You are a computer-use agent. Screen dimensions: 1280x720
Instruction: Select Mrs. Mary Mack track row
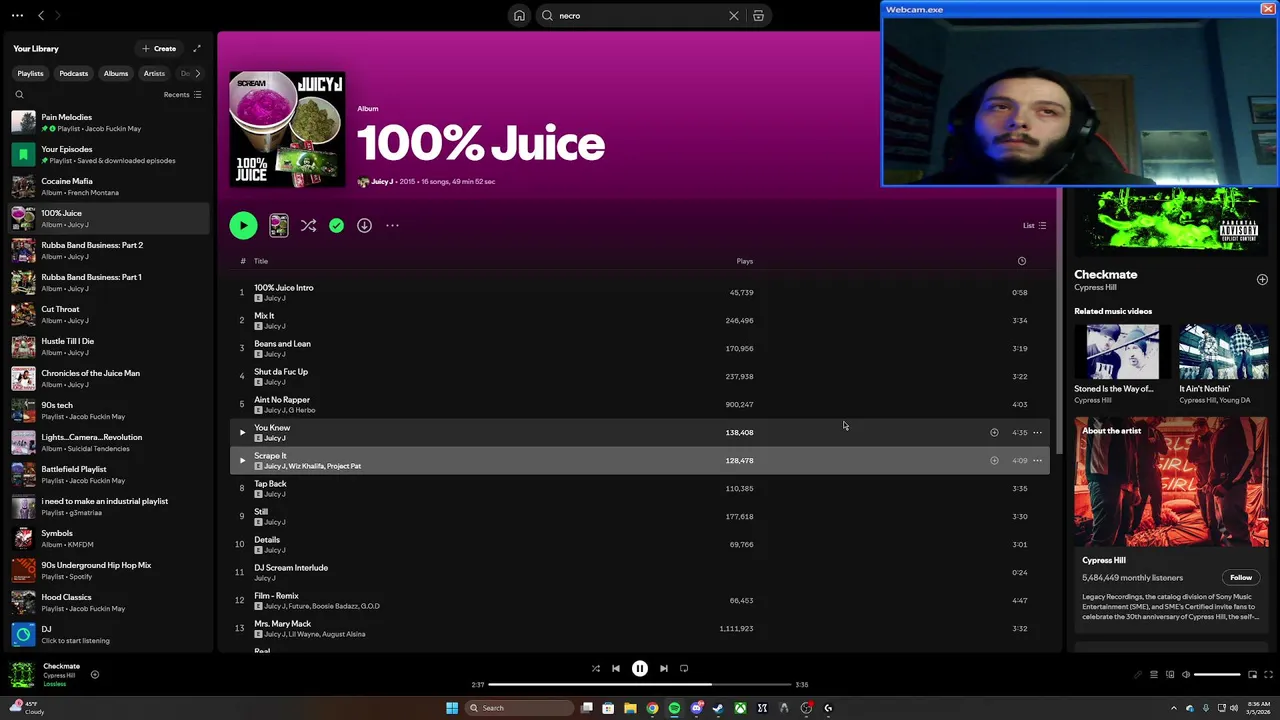[x=640, y=629]
